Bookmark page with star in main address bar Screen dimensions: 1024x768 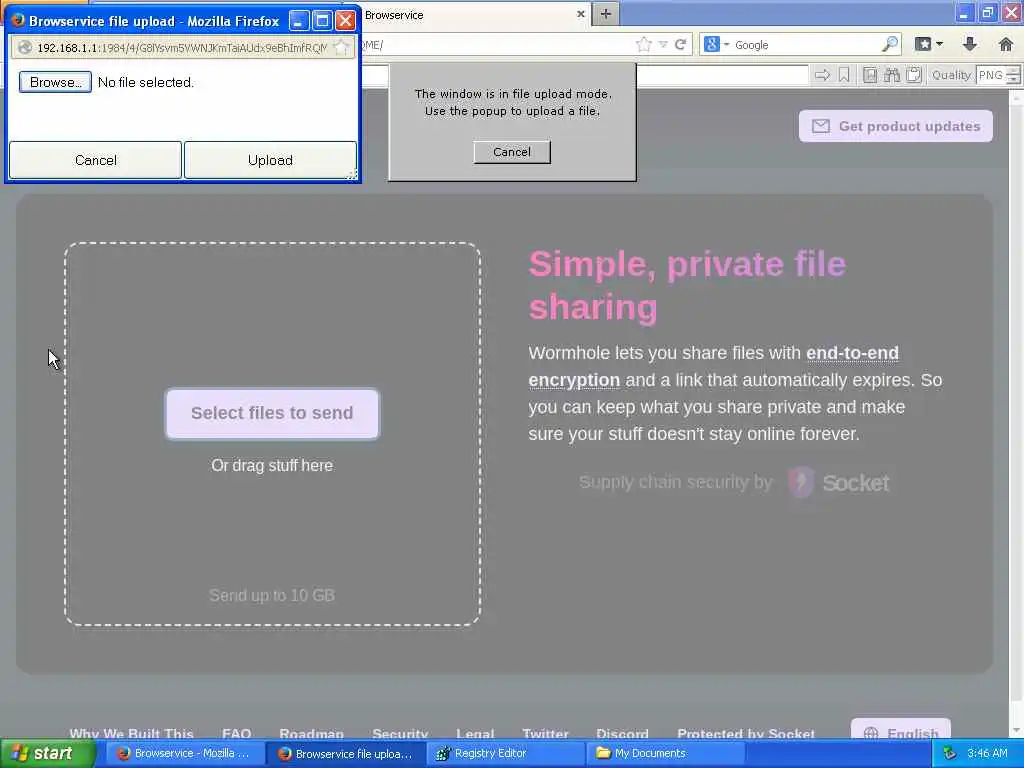[643, 44]
